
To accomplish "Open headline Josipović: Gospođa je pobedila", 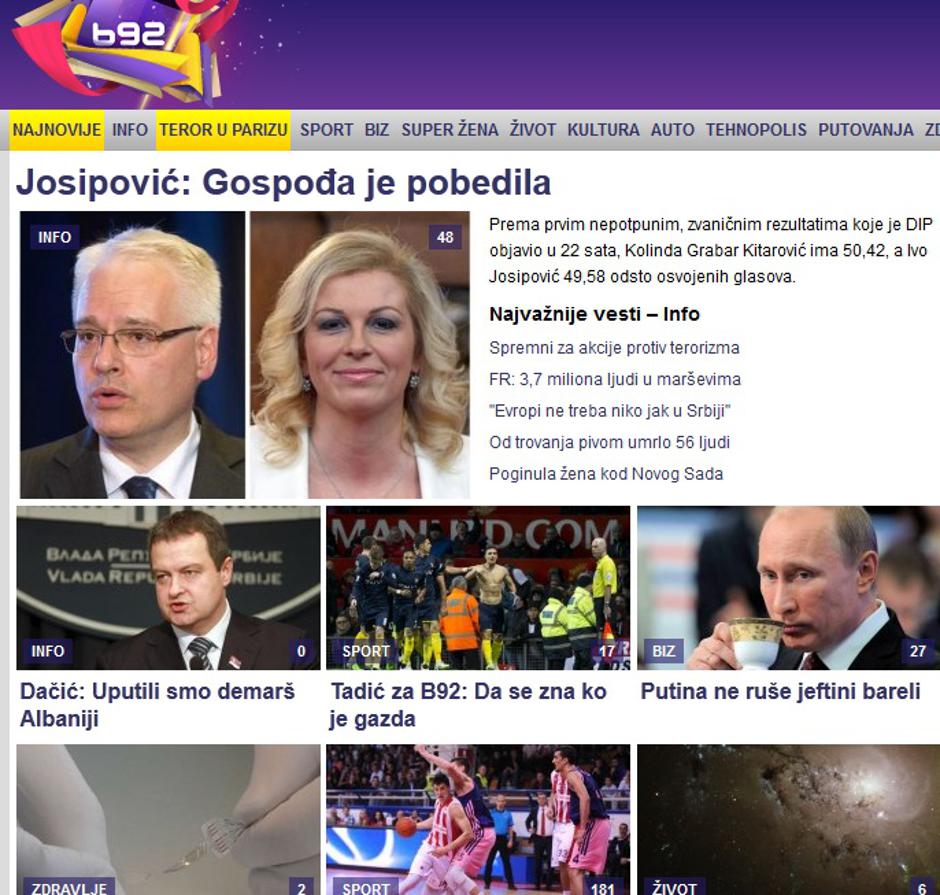I will 284,182.
